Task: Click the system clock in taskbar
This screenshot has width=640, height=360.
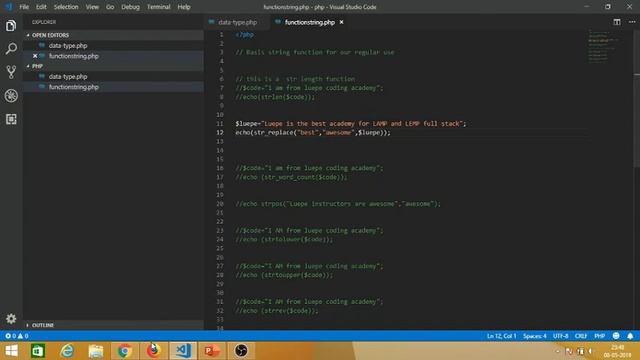Action: (x=618, y=351)
